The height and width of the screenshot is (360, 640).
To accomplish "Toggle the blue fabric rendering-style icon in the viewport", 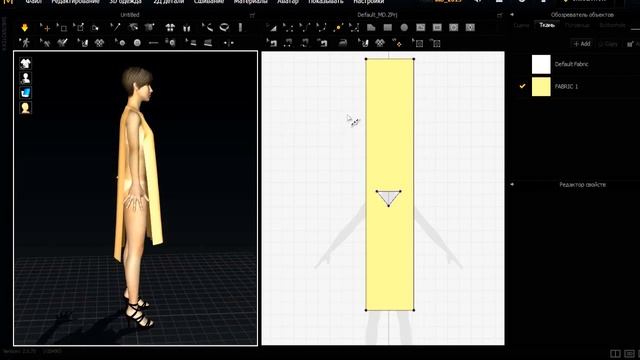I will click(25, 93).
